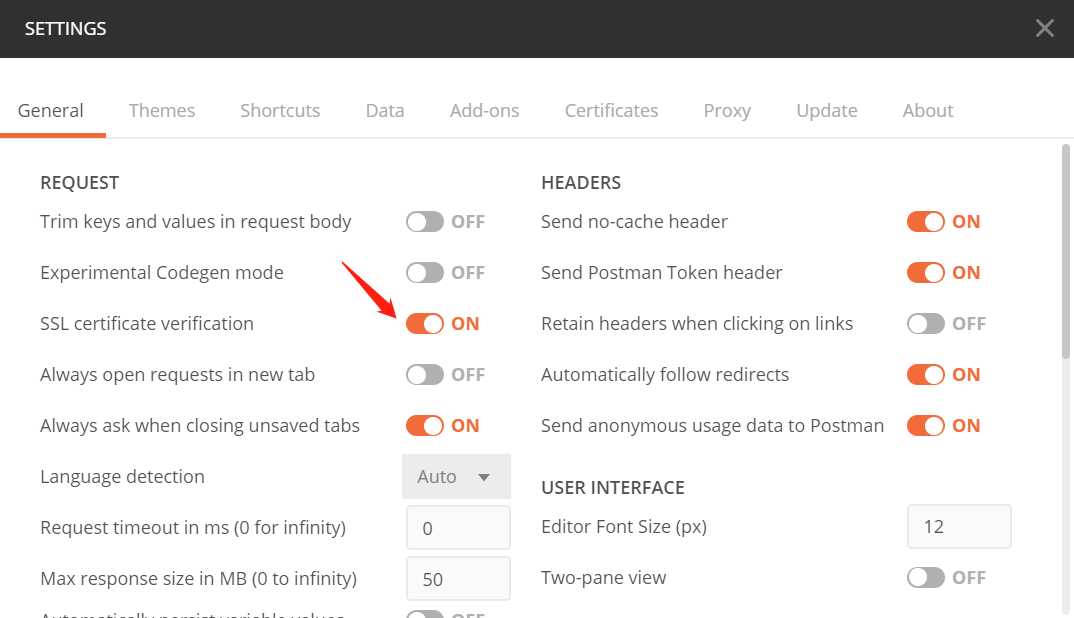Click the REQUEST section heading
Screen dimensions: 1074x618
[79, 182]
